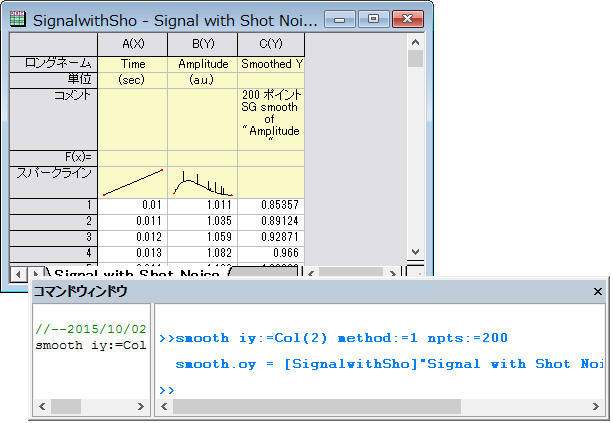Click worksheet vertical scrollbar down arrow
This screenshot has width=613, height=423.
[415, 252]
